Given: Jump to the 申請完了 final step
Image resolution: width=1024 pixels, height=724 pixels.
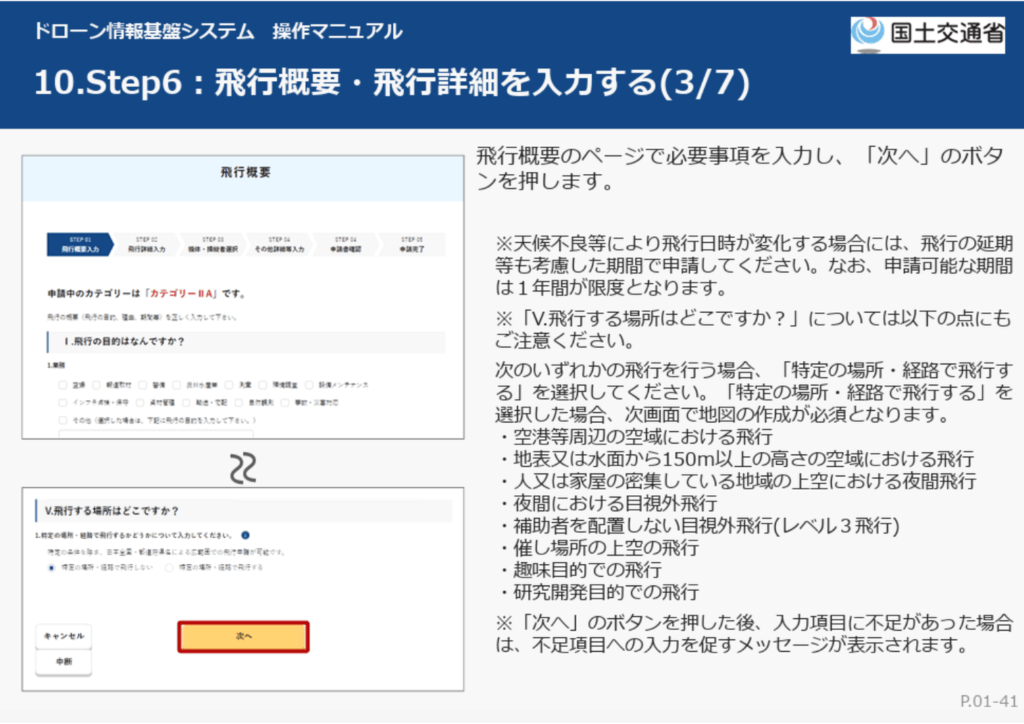Looking at the screenshot, I should [411, 244].
